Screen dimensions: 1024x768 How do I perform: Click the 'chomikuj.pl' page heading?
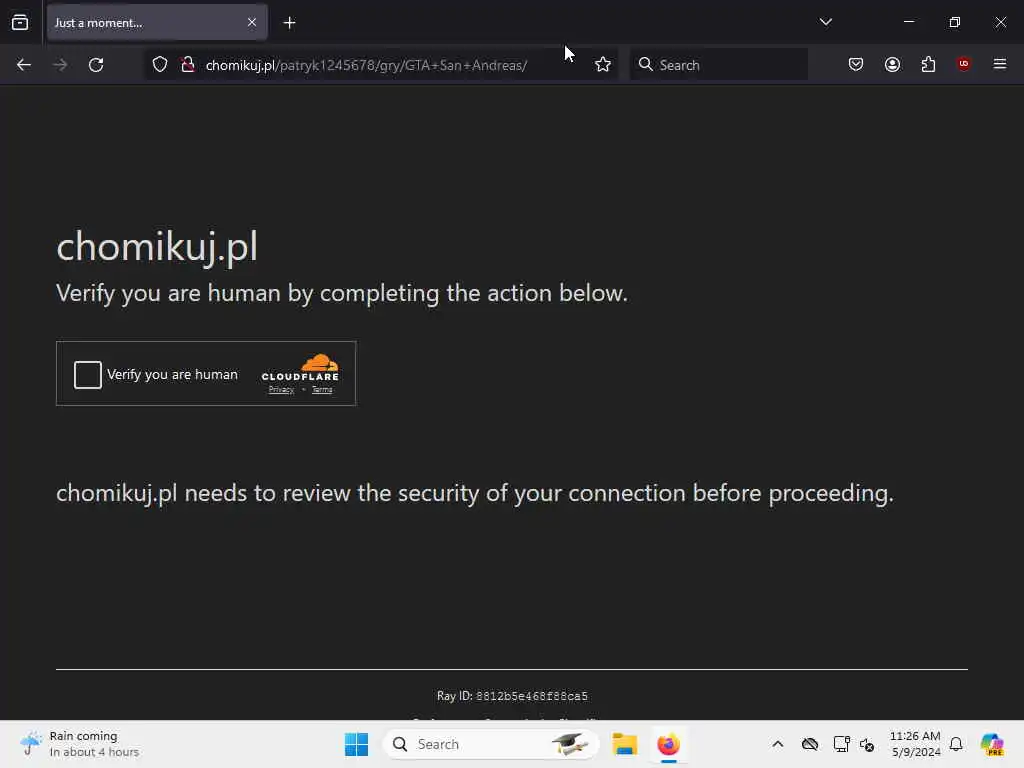tap(157, 248)
